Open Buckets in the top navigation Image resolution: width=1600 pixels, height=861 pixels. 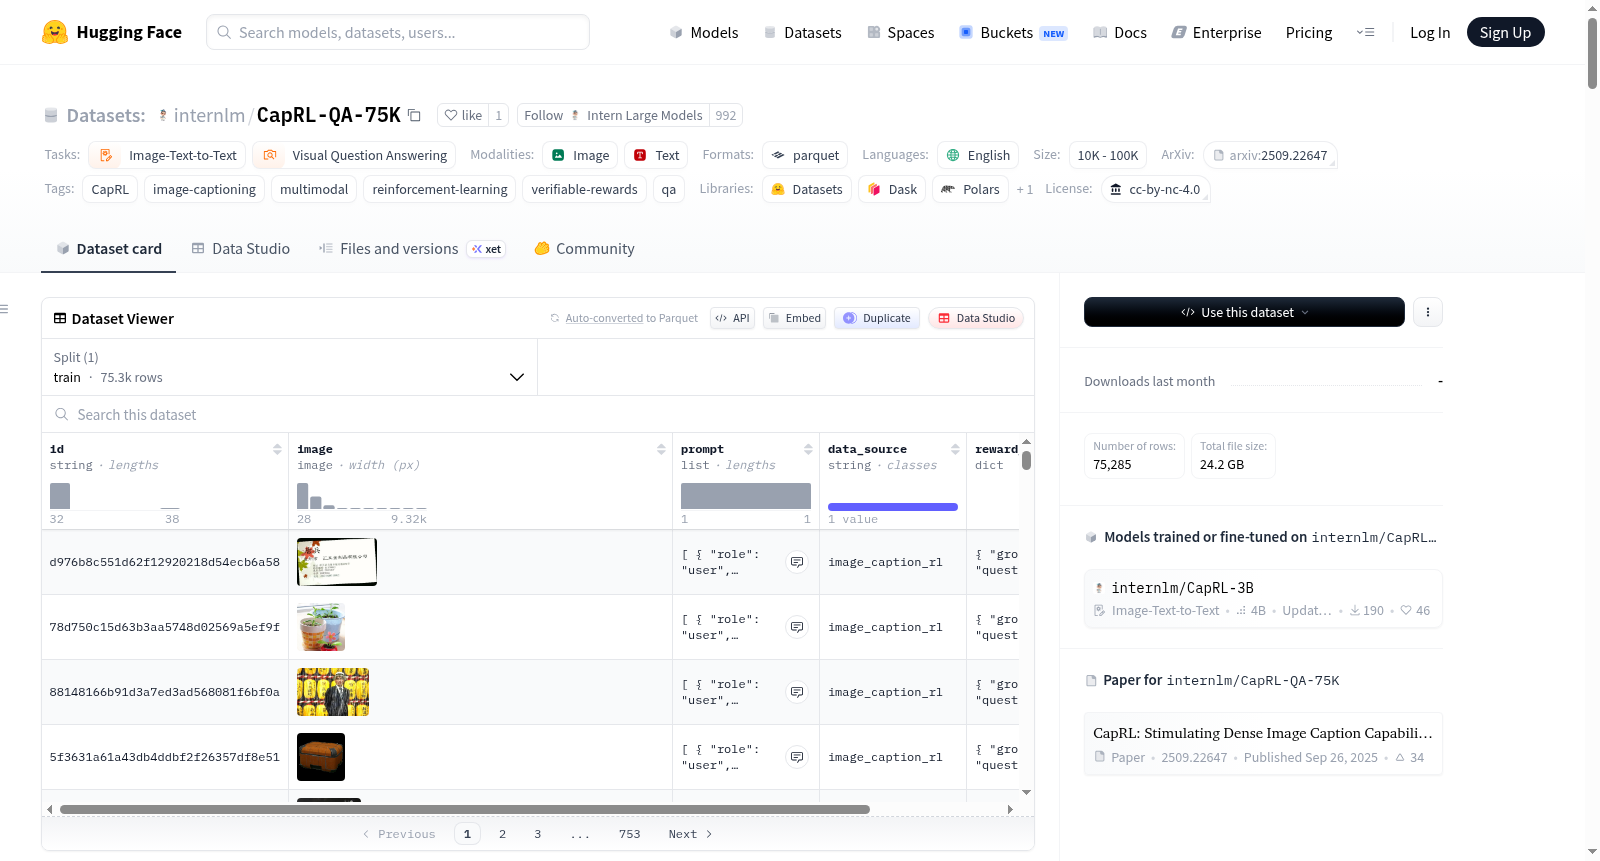pyautogui.click(x=1013, y=32)
